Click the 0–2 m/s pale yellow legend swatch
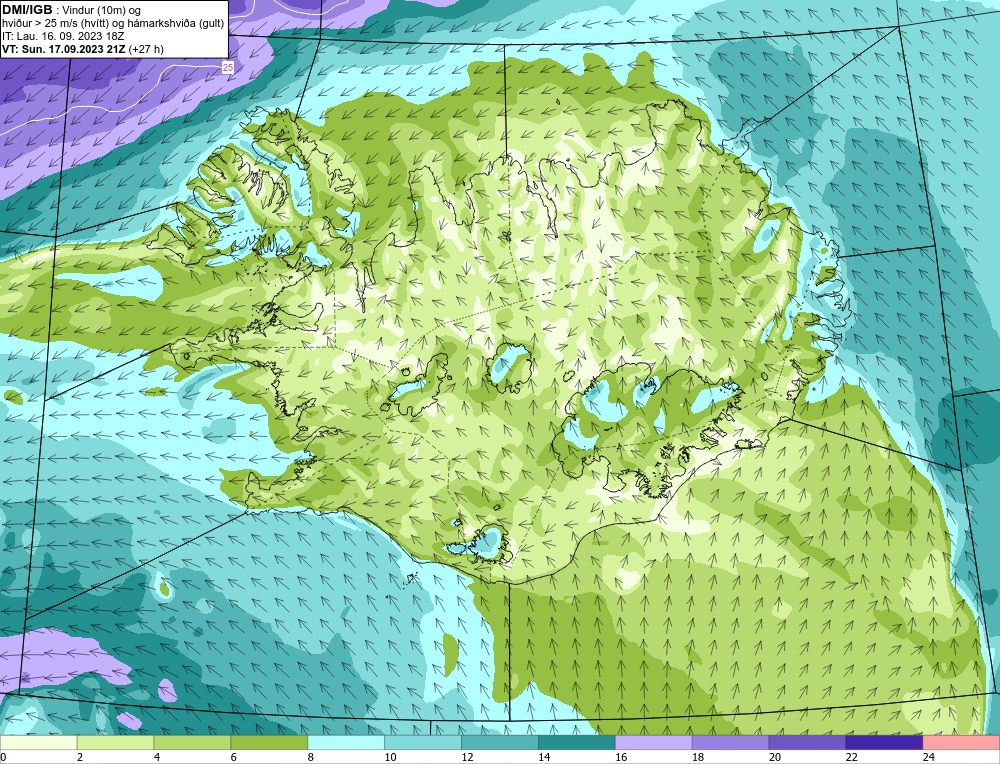 [x=39, y=742]
